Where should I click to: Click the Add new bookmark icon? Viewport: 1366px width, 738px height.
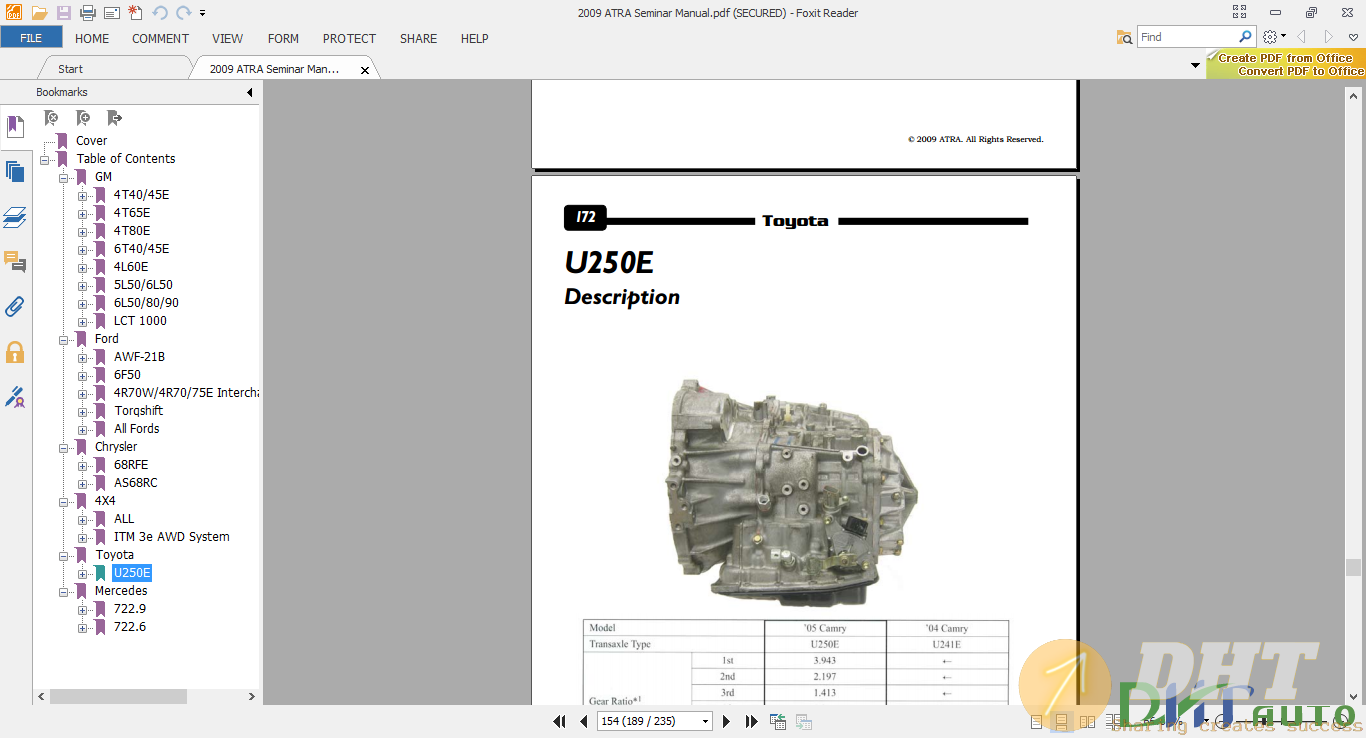pyautogui.click(x=83, y=118)
